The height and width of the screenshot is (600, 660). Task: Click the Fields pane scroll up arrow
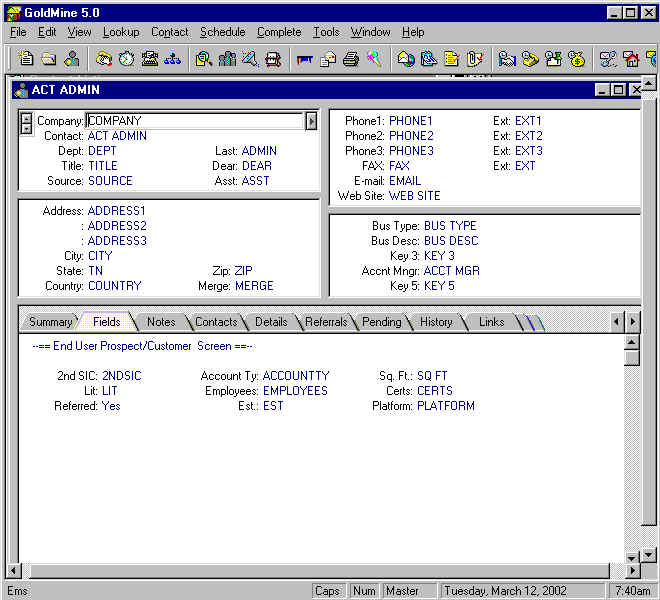coord(631,342)
